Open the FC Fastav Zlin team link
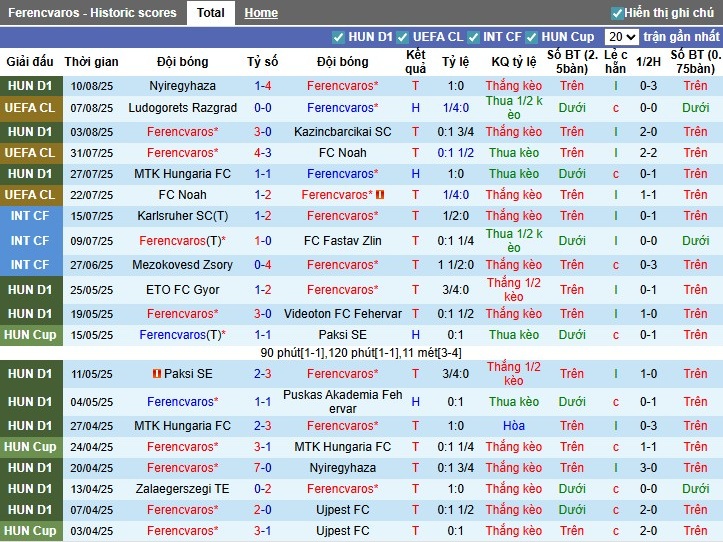This screenshot has width=723, height=542. [x=342, y=241]
